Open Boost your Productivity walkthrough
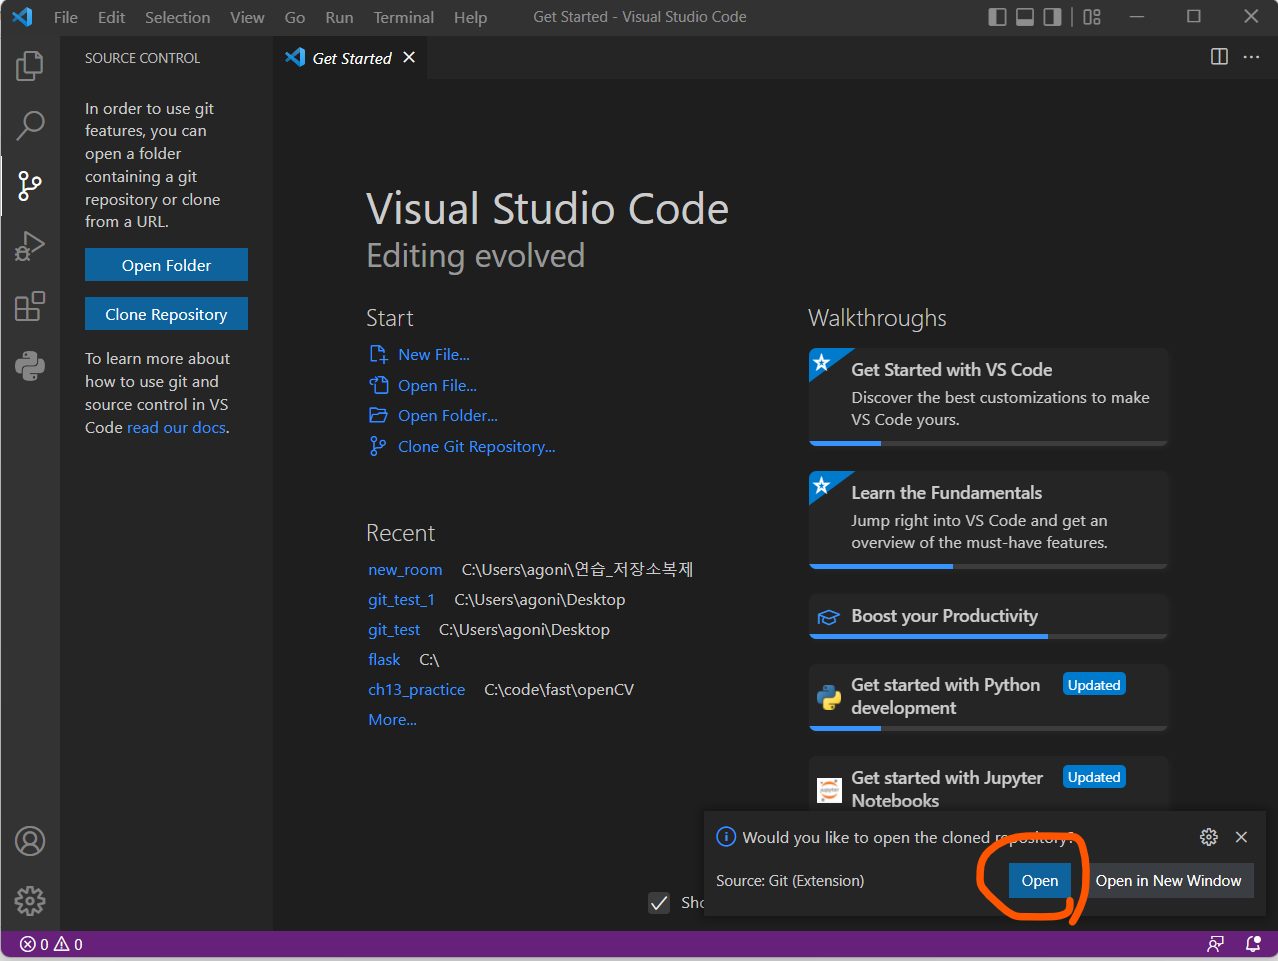The image size is (1278, 961). coord(988,616)
